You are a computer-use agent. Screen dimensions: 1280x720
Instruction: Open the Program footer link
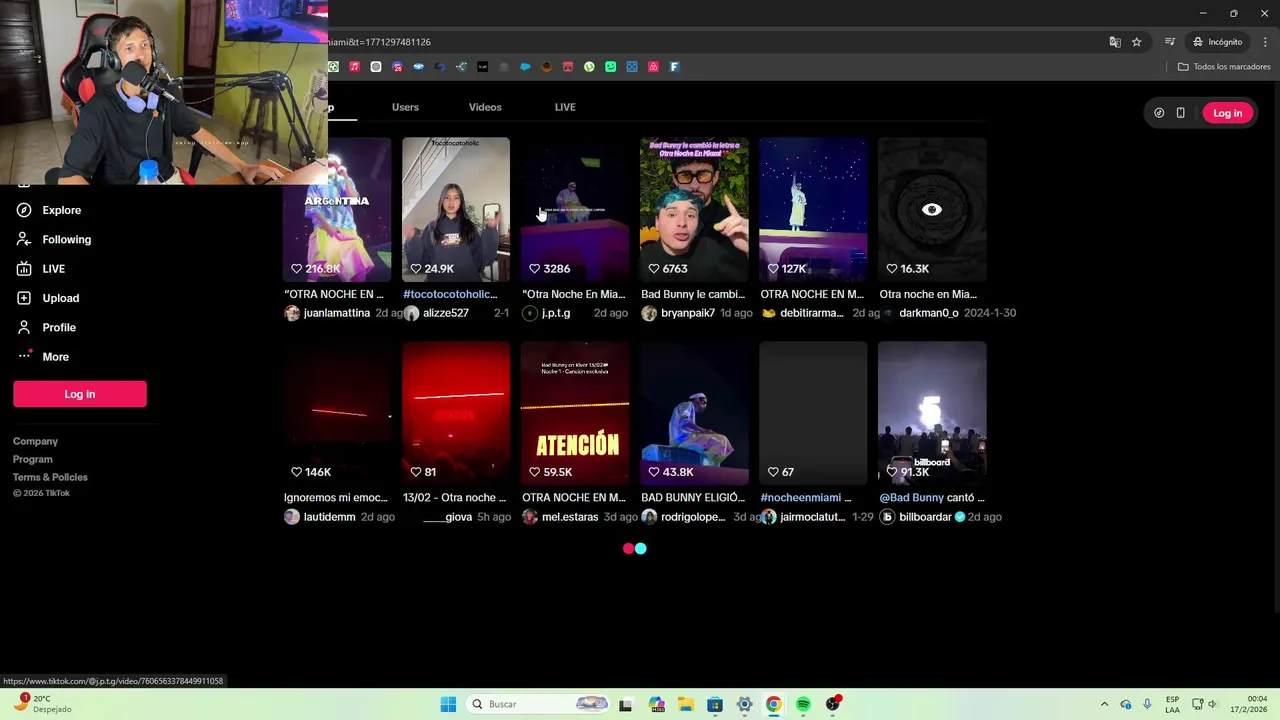pyautogui.click(x=32, y=459)
